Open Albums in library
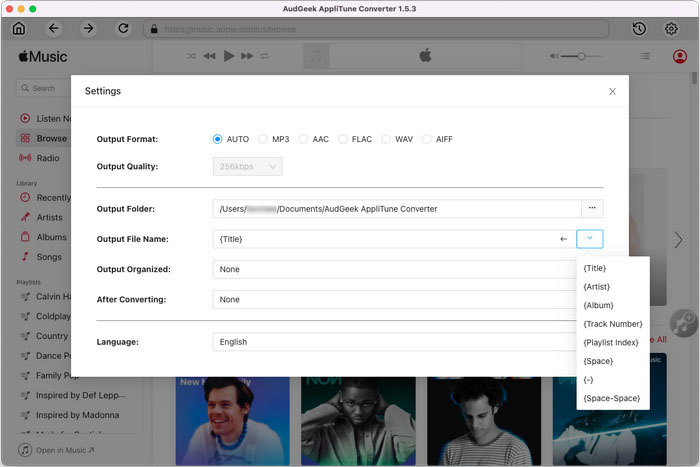This screenshot has height=467, width=700. (x=43, y=237)
